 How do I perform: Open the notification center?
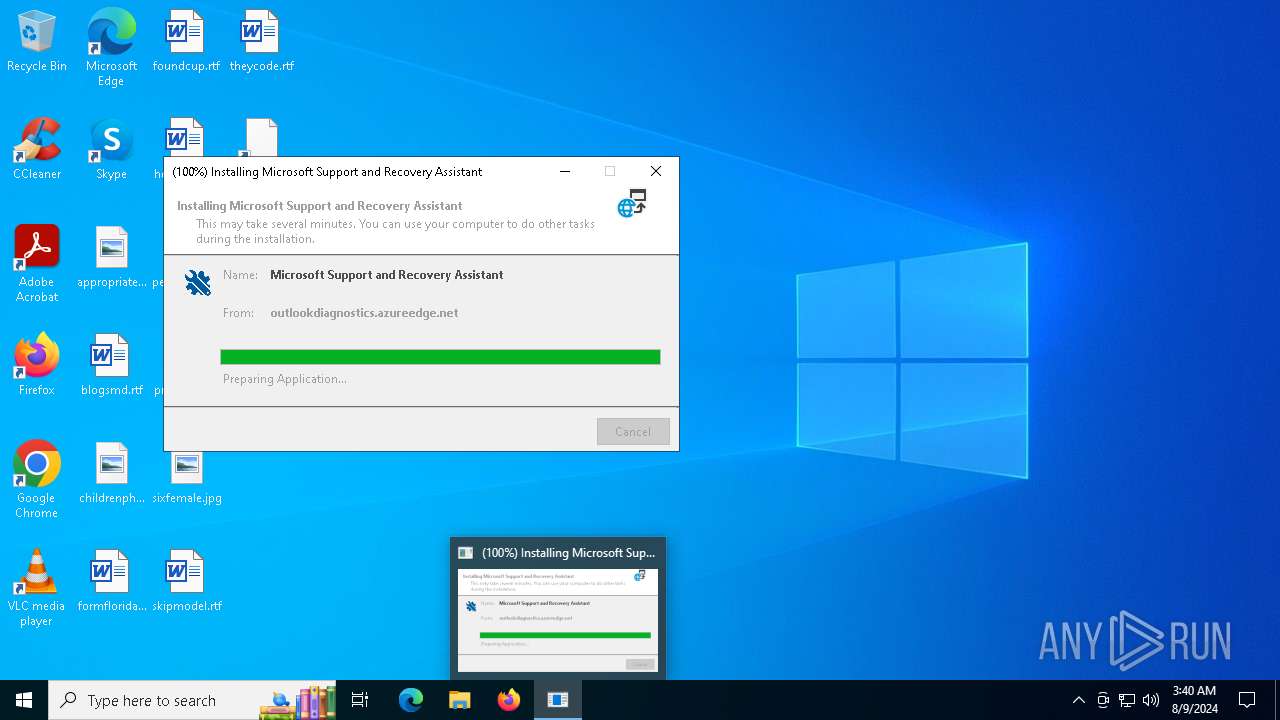pyautogui.click(x=1247, y=700)
